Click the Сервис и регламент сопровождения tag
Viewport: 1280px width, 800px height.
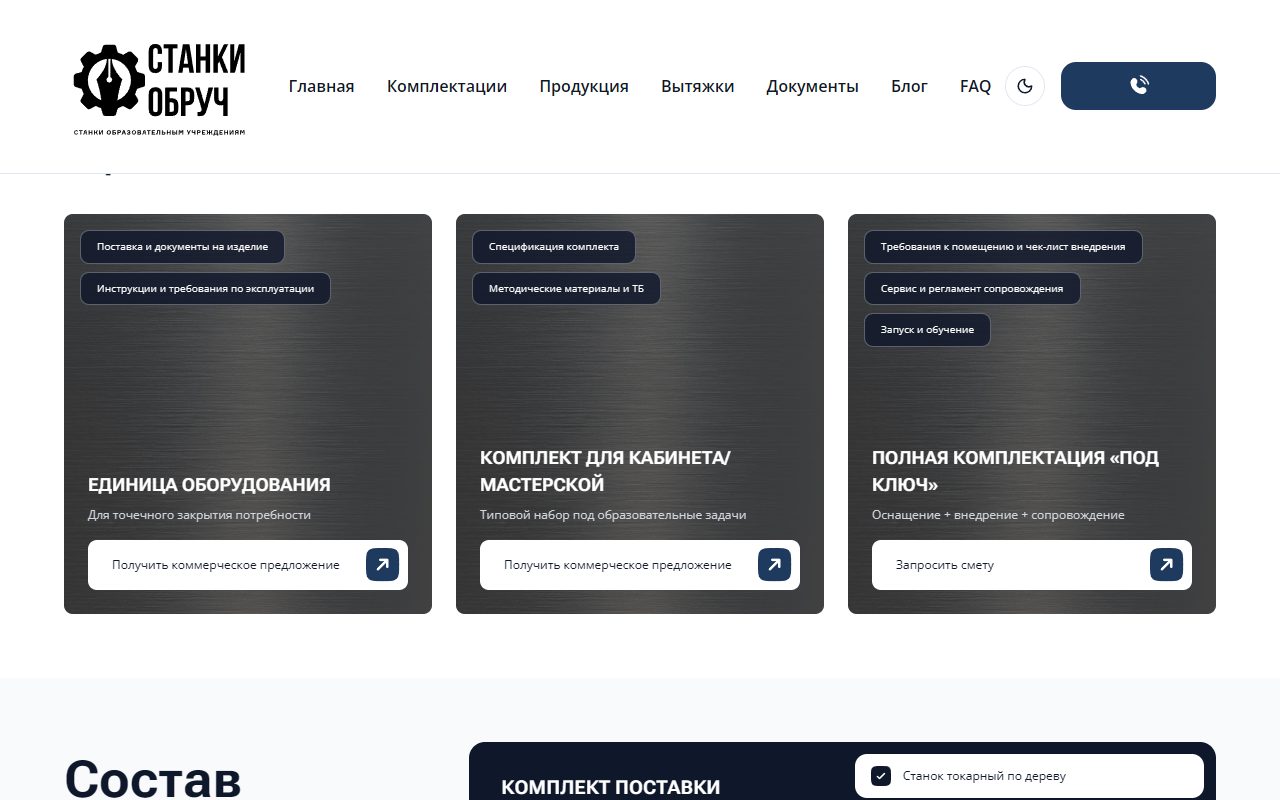[x=972, y=289]
